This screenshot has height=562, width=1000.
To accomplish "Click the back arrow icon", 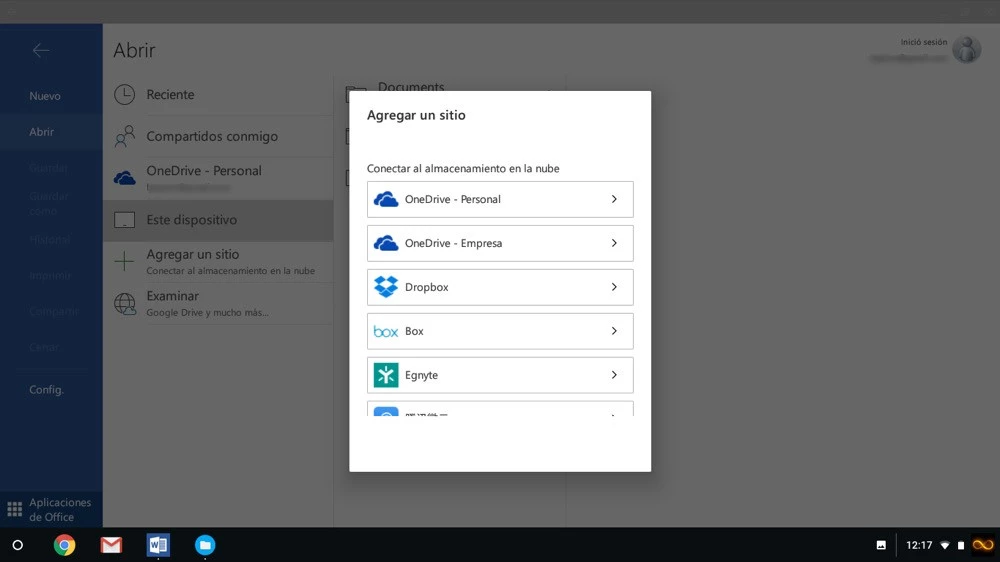I will [41, 50].
